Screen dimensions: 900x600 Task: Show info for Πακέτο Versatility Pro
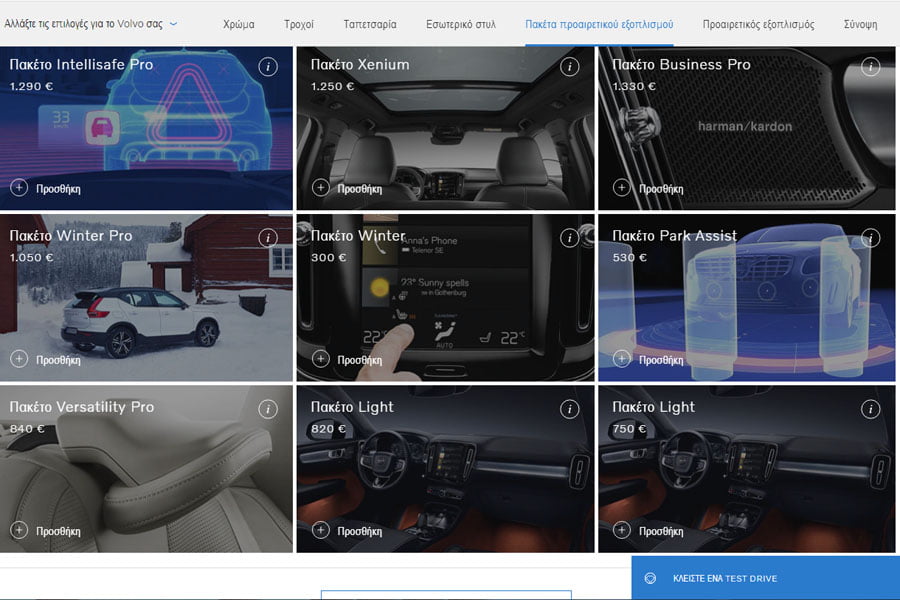267,409
